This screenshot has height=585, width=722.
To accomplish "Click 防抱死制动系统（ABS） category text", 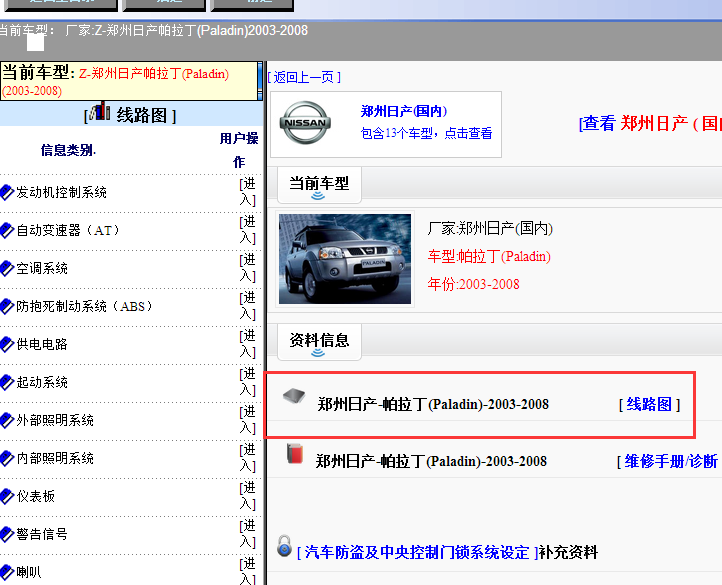I will point(85,306).
